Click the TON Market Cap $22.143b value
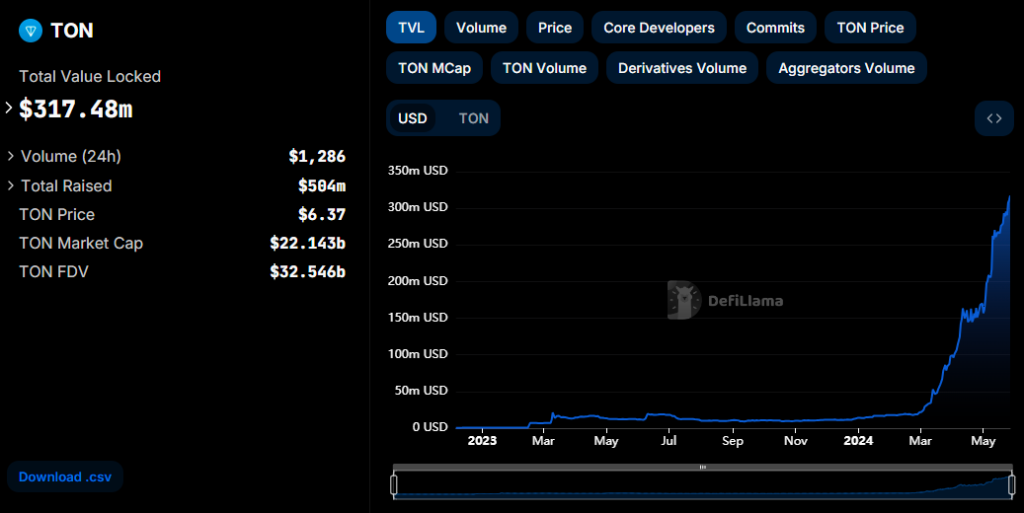The height and width of the screenshot is (513, 1024). (308, 243)
